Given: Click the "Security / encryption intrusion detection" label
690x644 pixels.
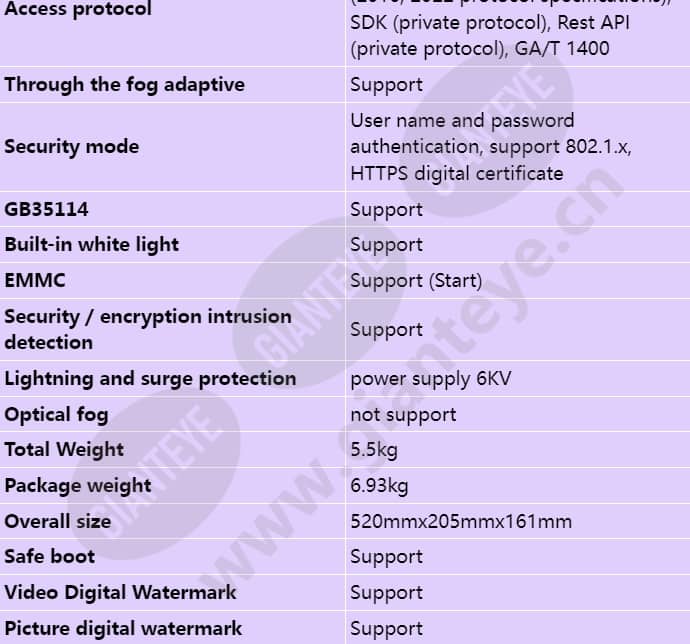Looking at the screenshot, I should (x=148, y=329).
